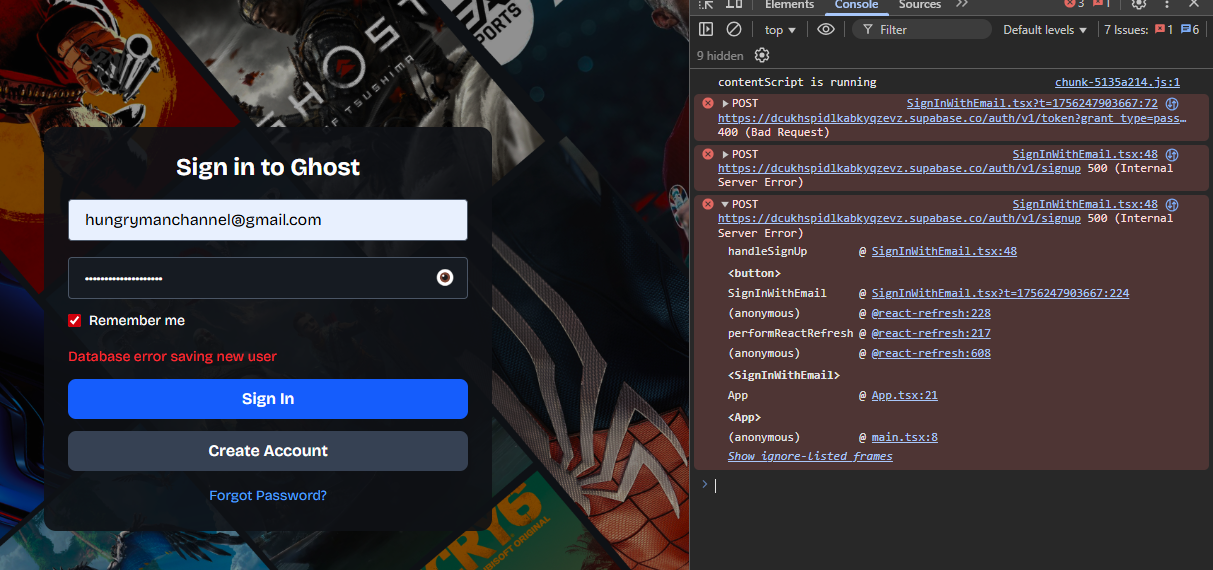
Task: Click the blue issues message icon showing 6
Action: pyautogui.click(x=1190, y=30)
